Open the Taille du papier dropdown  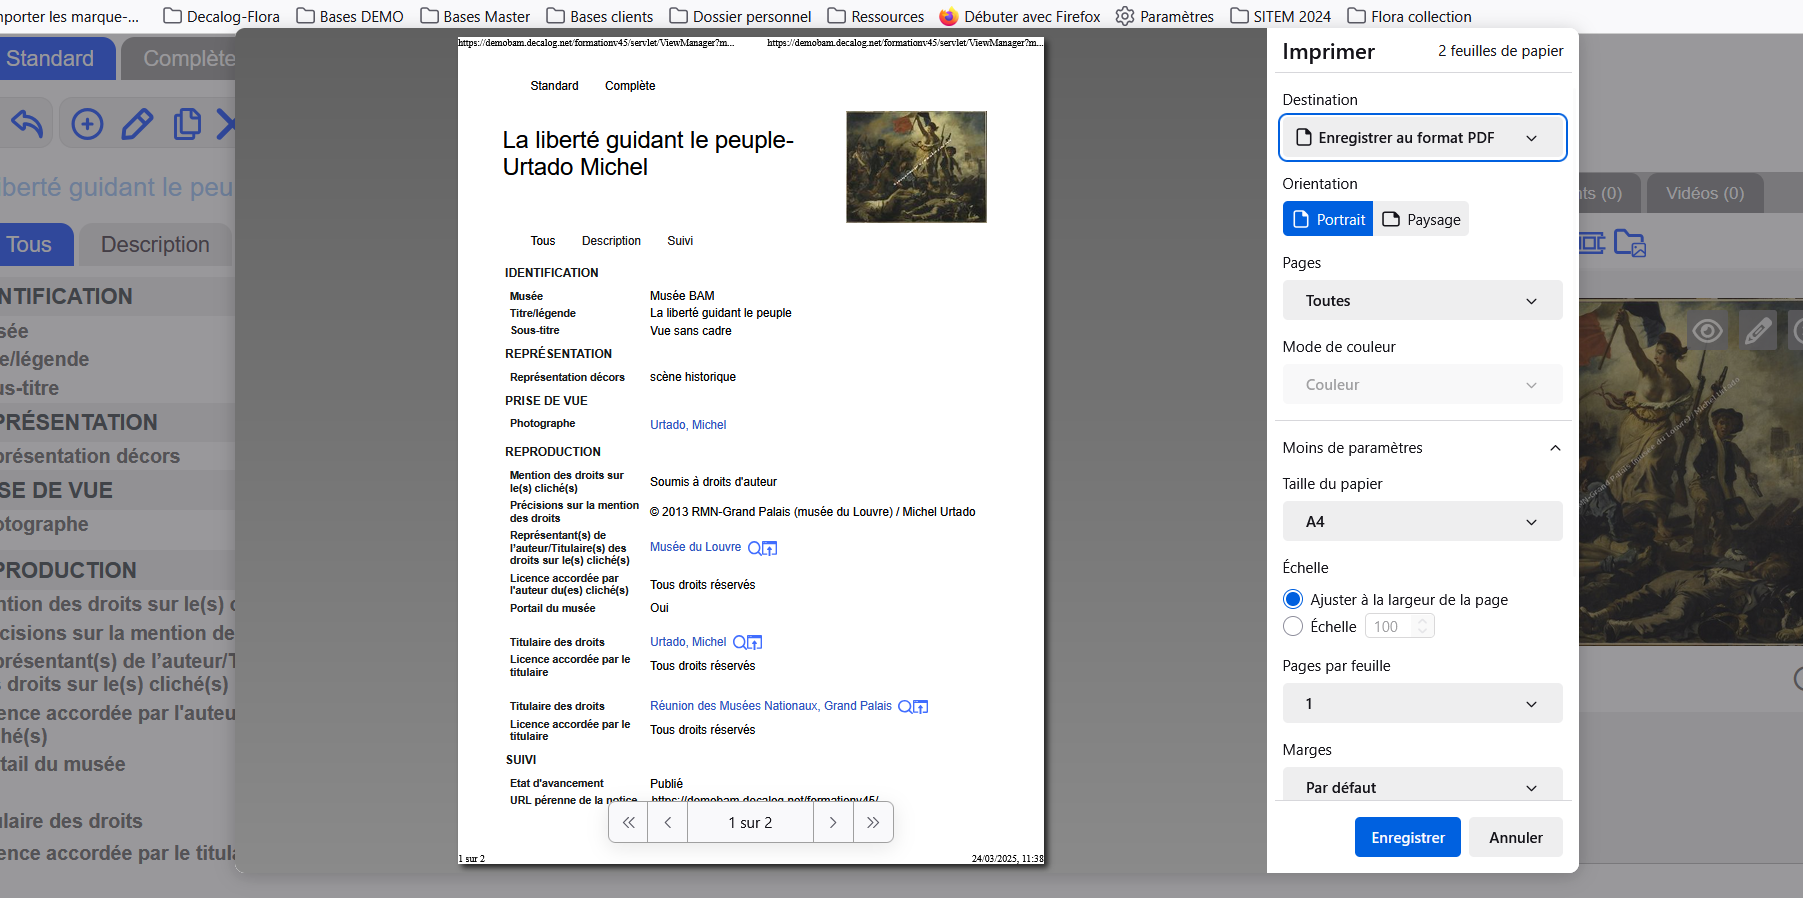[1422, 521]
